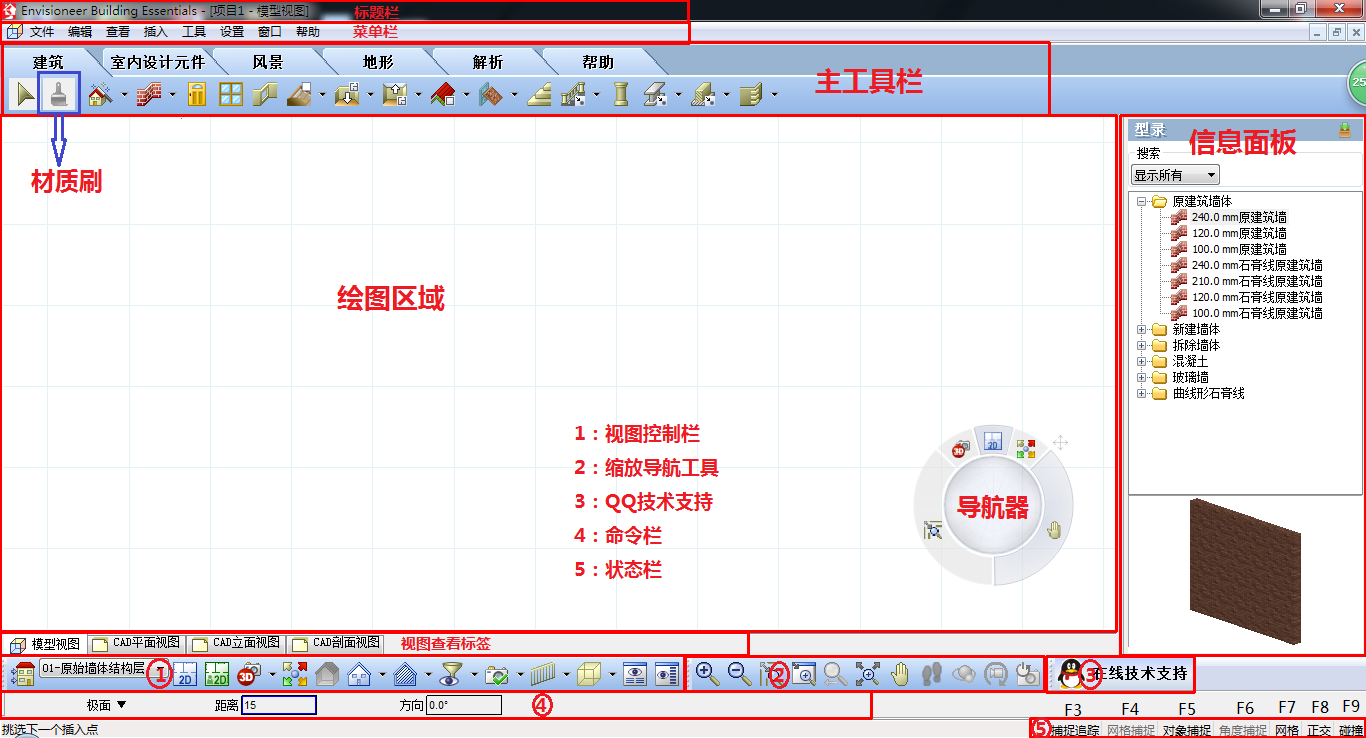Choose the brick wall tool
This screenshot has height=738, width=1366.
pyautogui.click(x=150, y=95)
